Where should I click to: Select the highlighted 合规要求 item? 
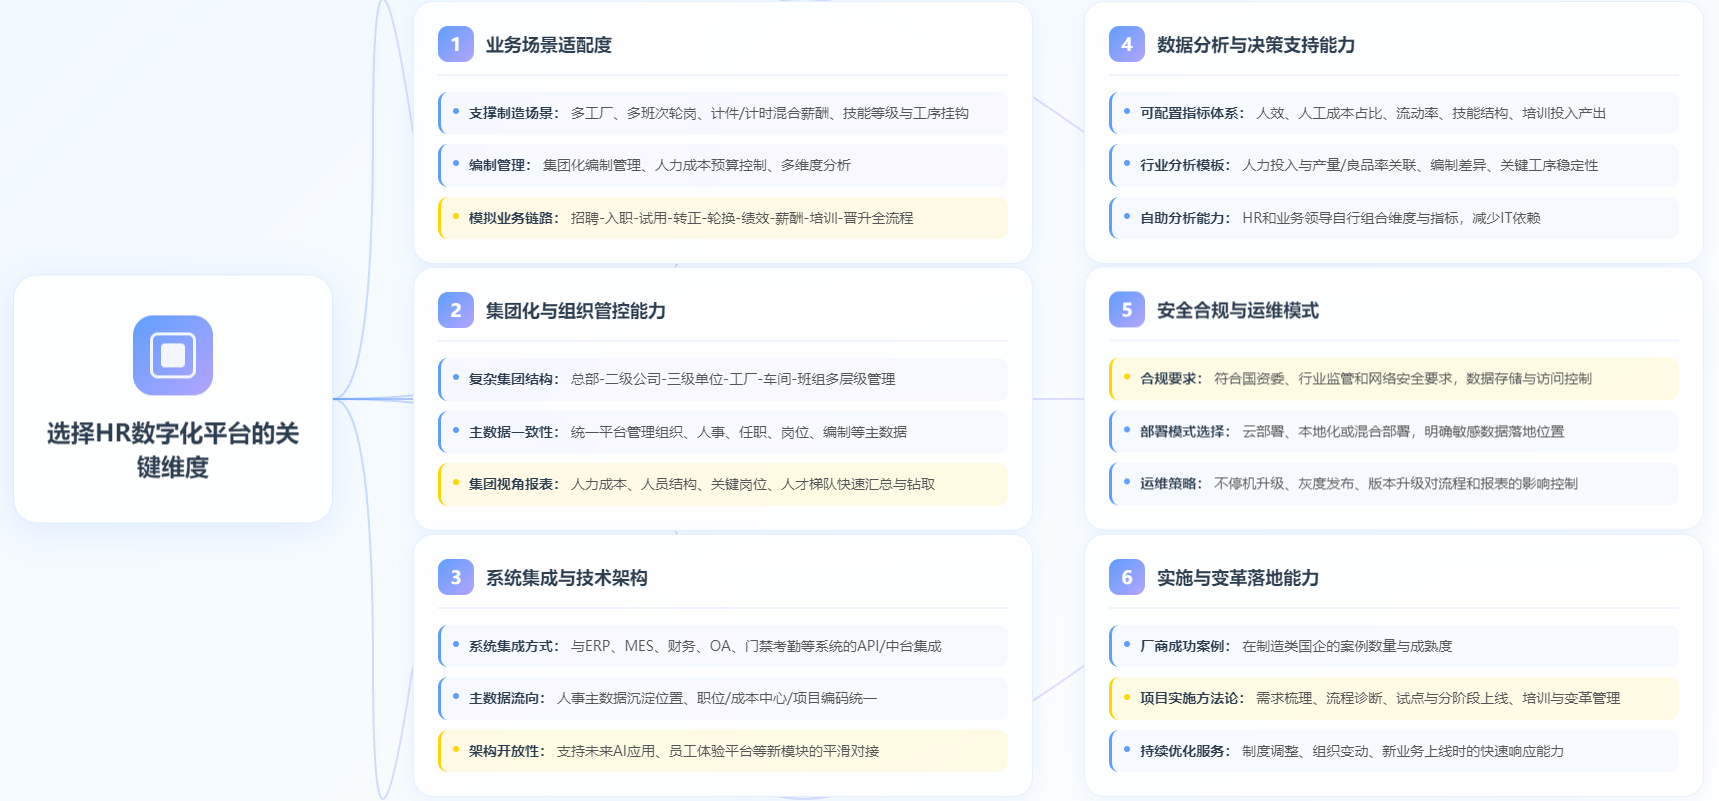click(x=1393, y=379)
